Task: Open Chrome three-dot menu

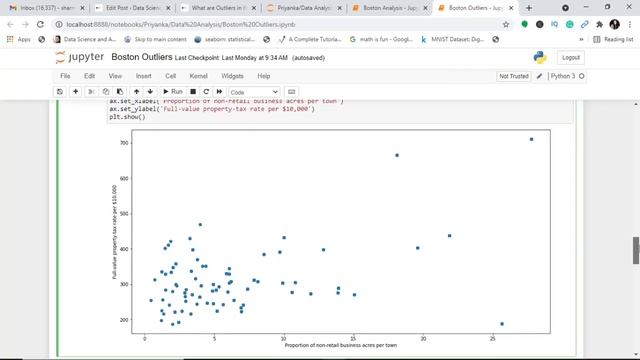Action: click(x=630, y=24)
